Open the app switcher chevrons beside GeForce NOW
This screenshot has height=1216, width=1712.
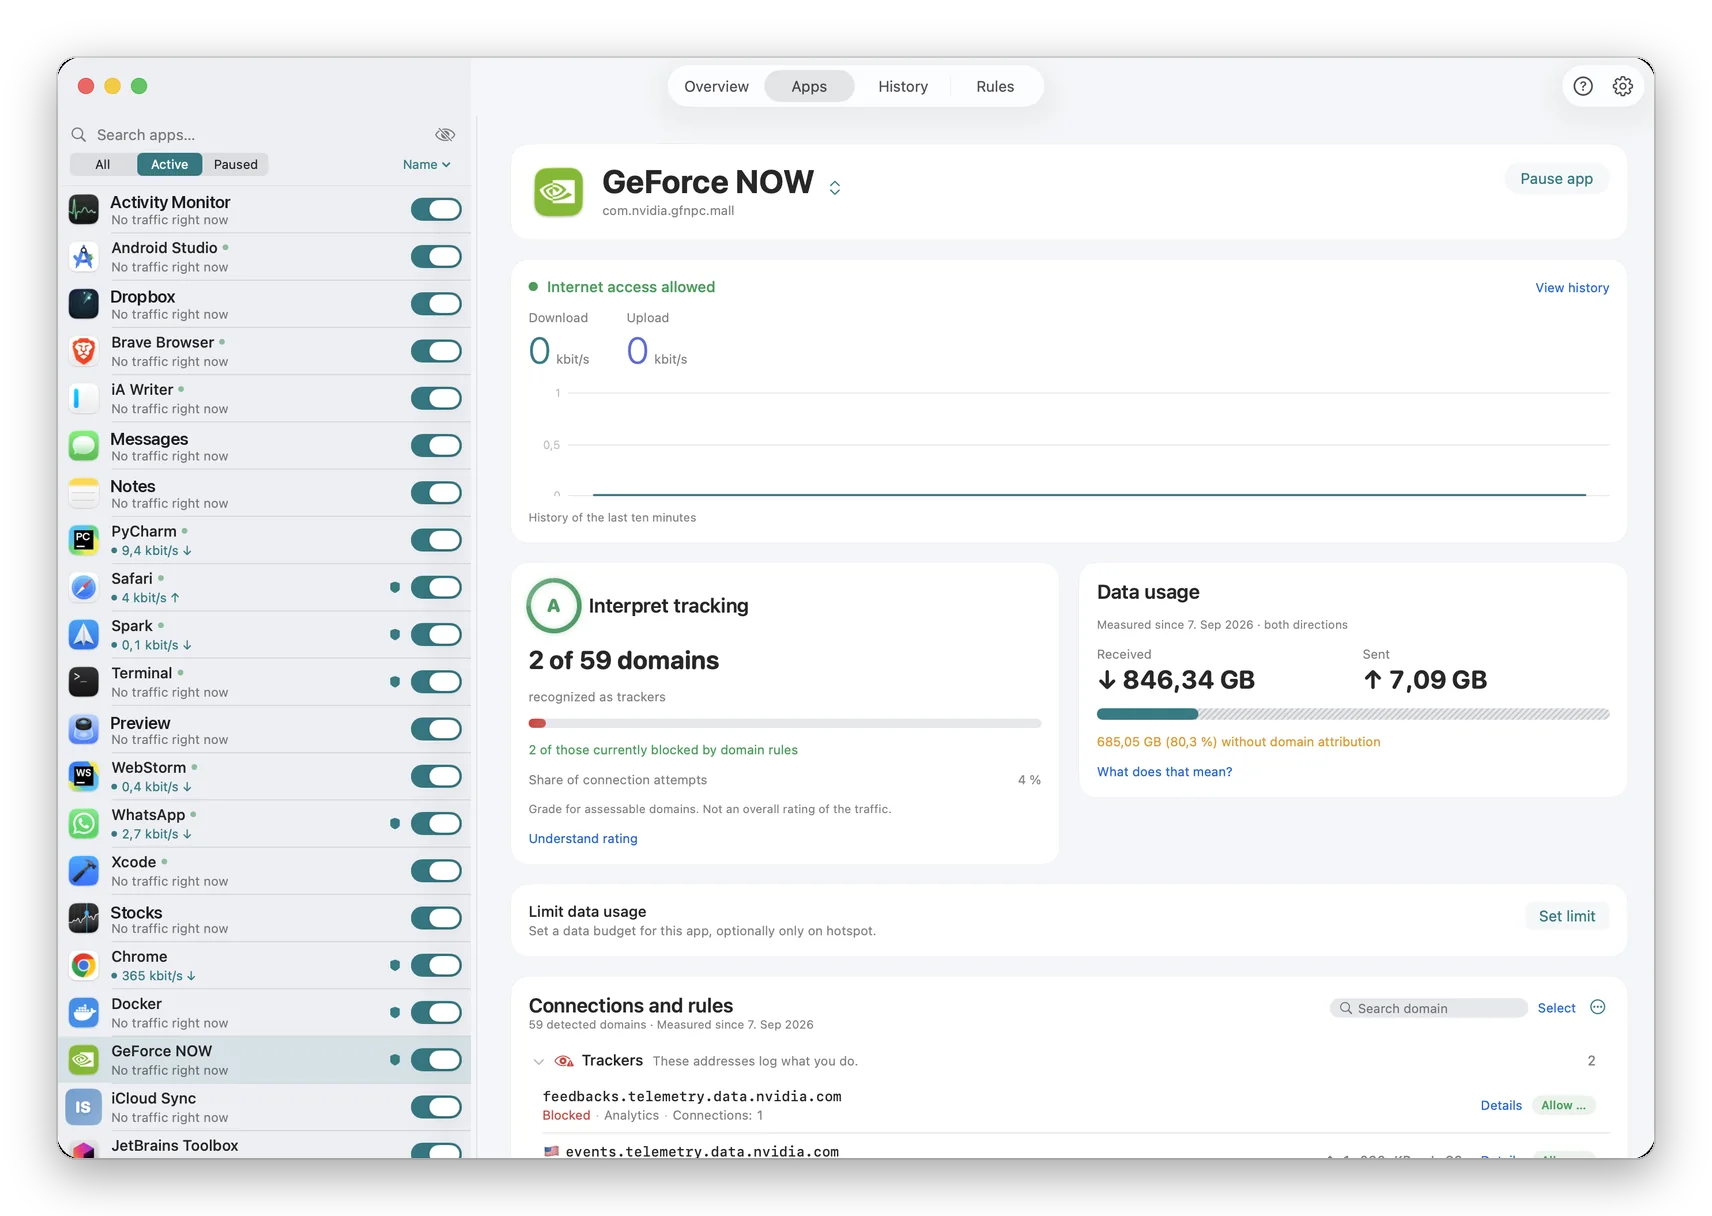[834, 187]
